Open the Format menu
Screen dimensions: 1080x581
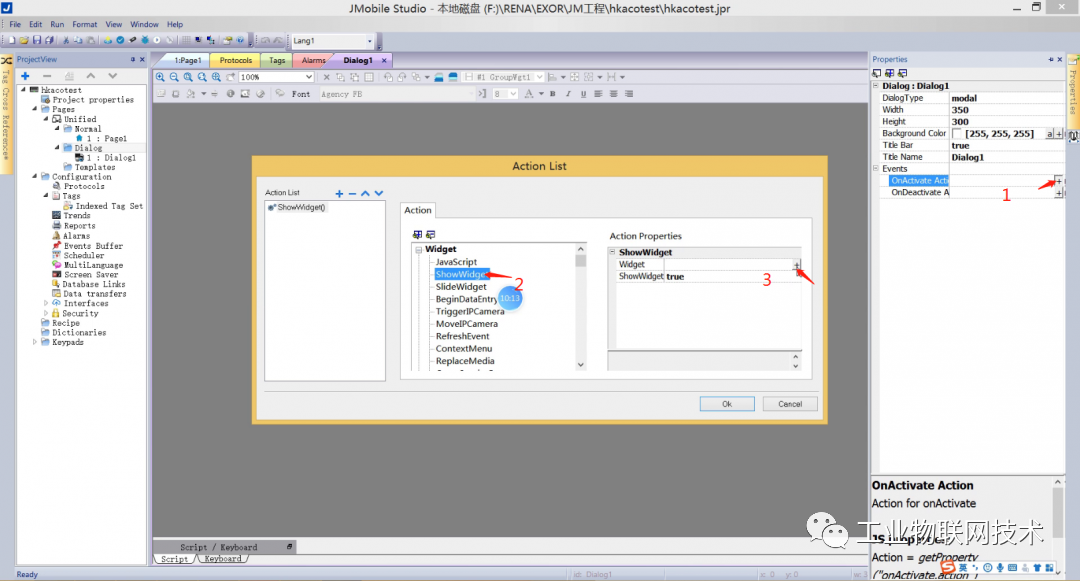pyautogui.click(x=84, y=23)
